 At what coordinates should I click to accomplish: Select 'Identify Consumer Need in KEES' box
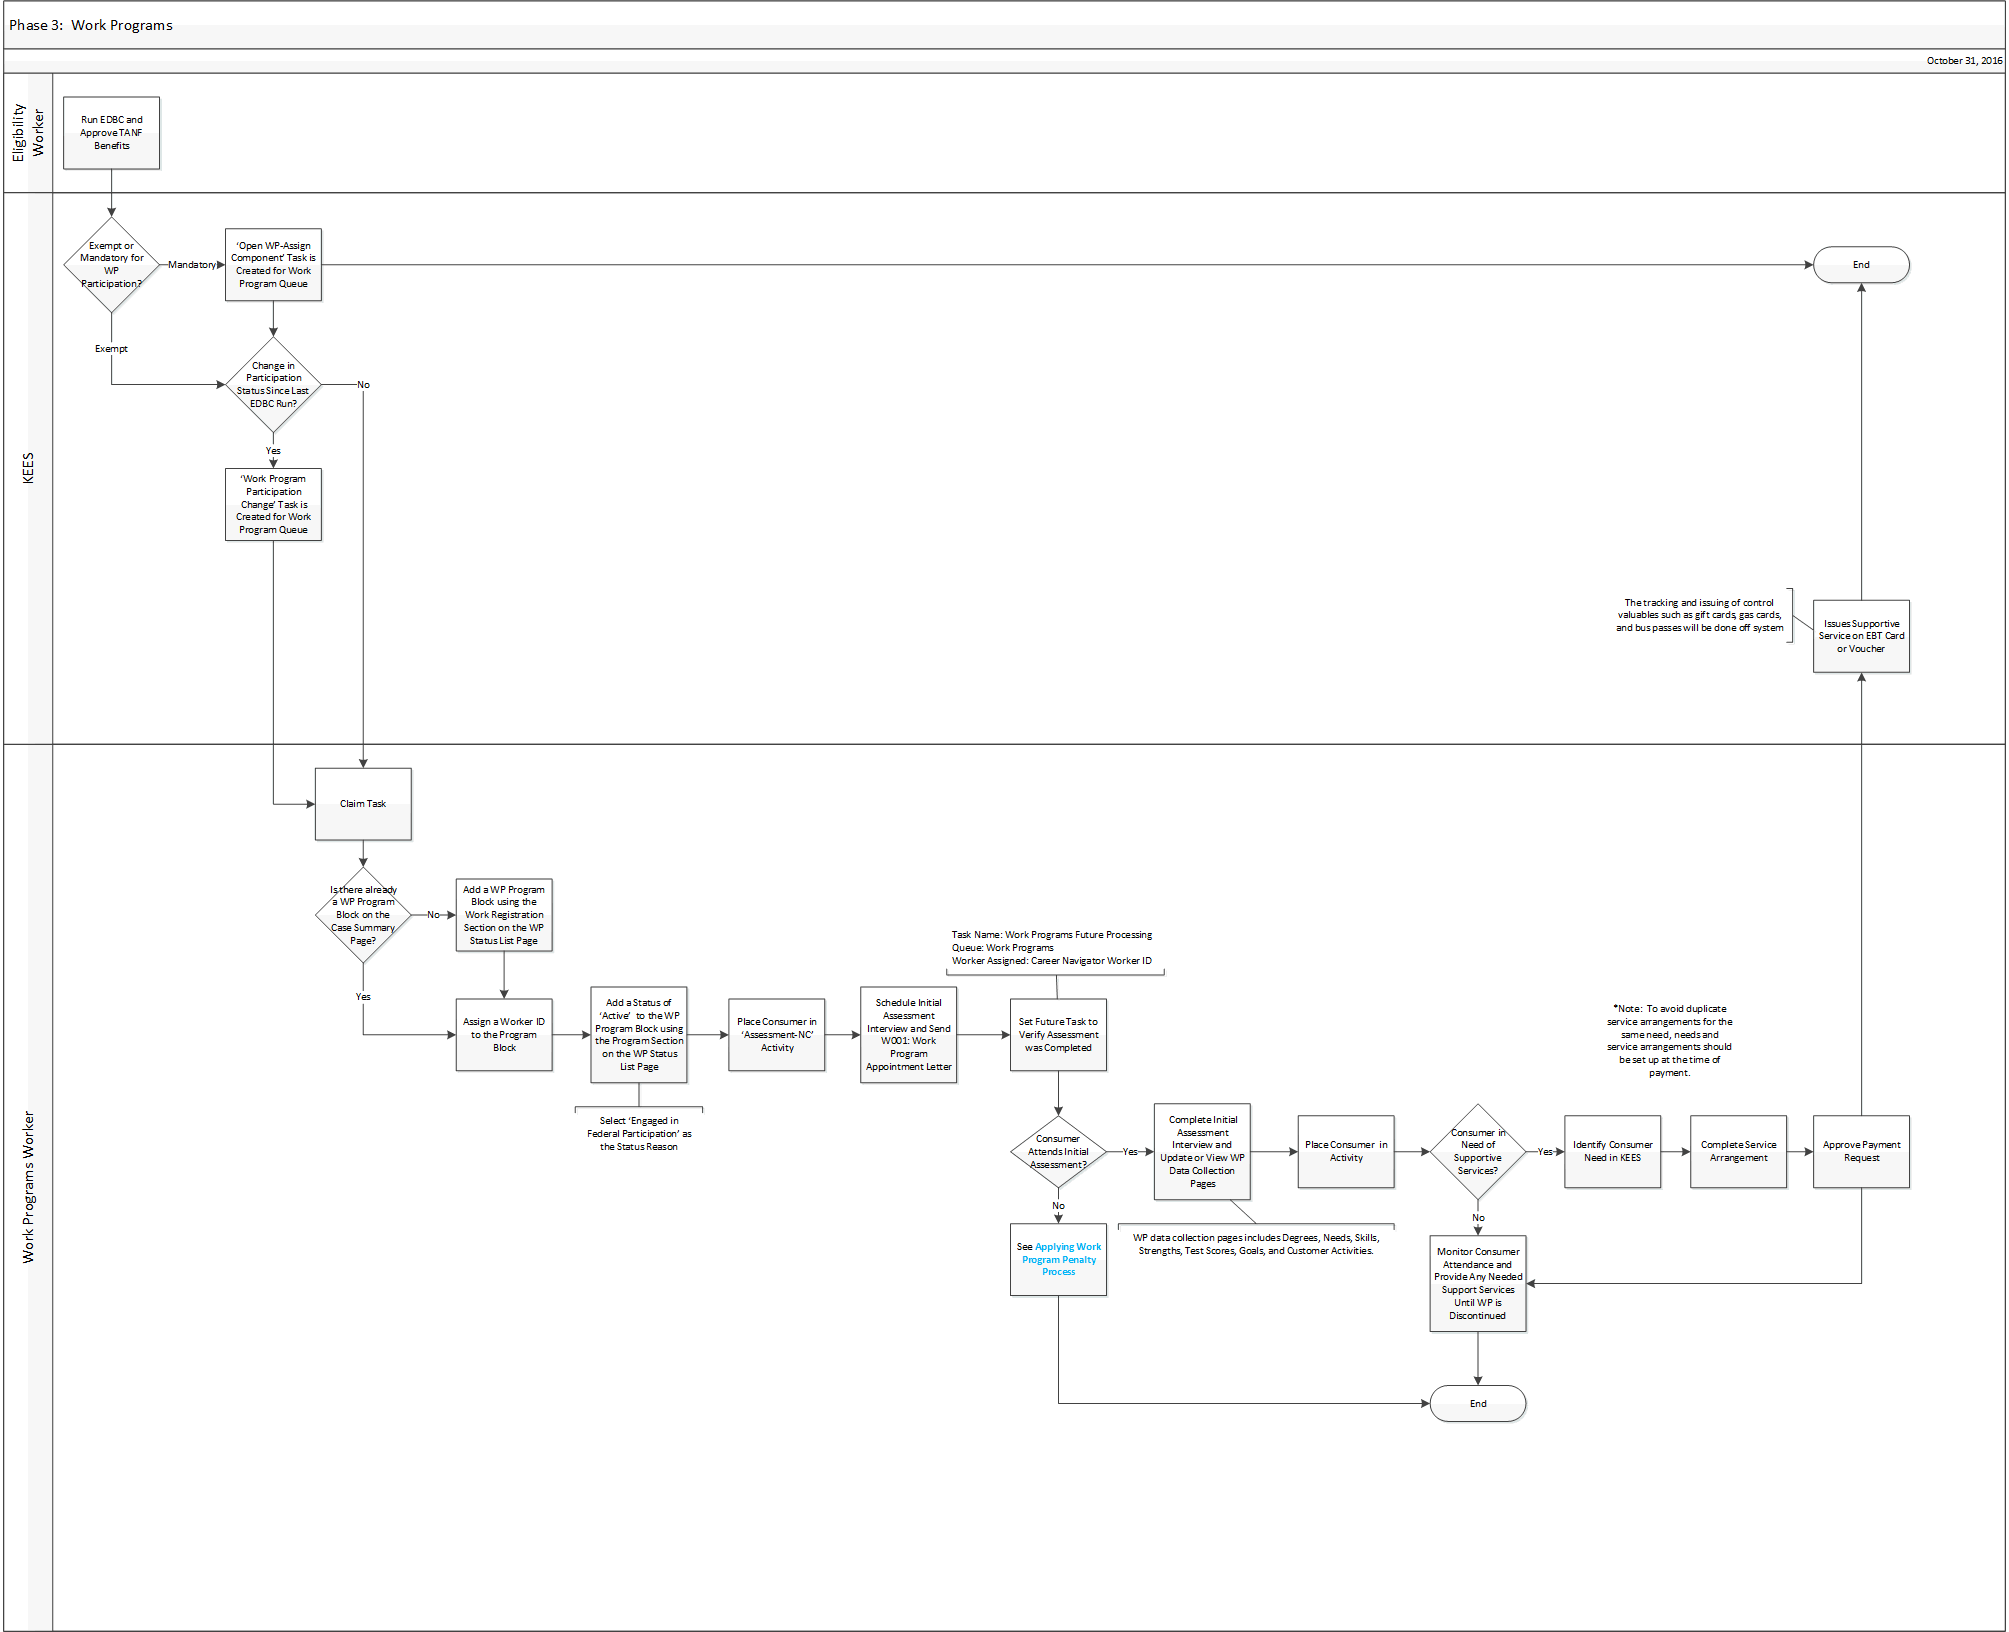click(x=1612, y=1152)
